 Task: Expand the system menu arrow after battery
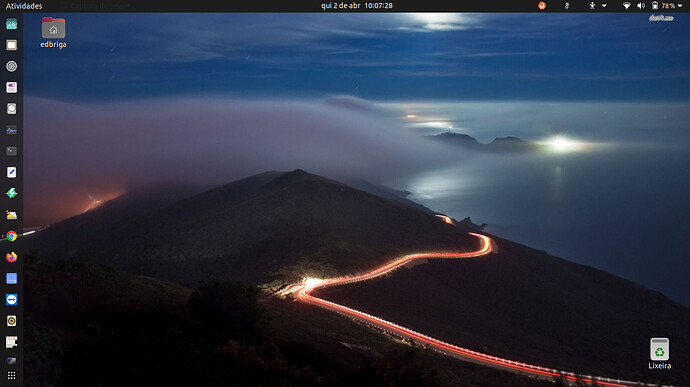point(680,6)
